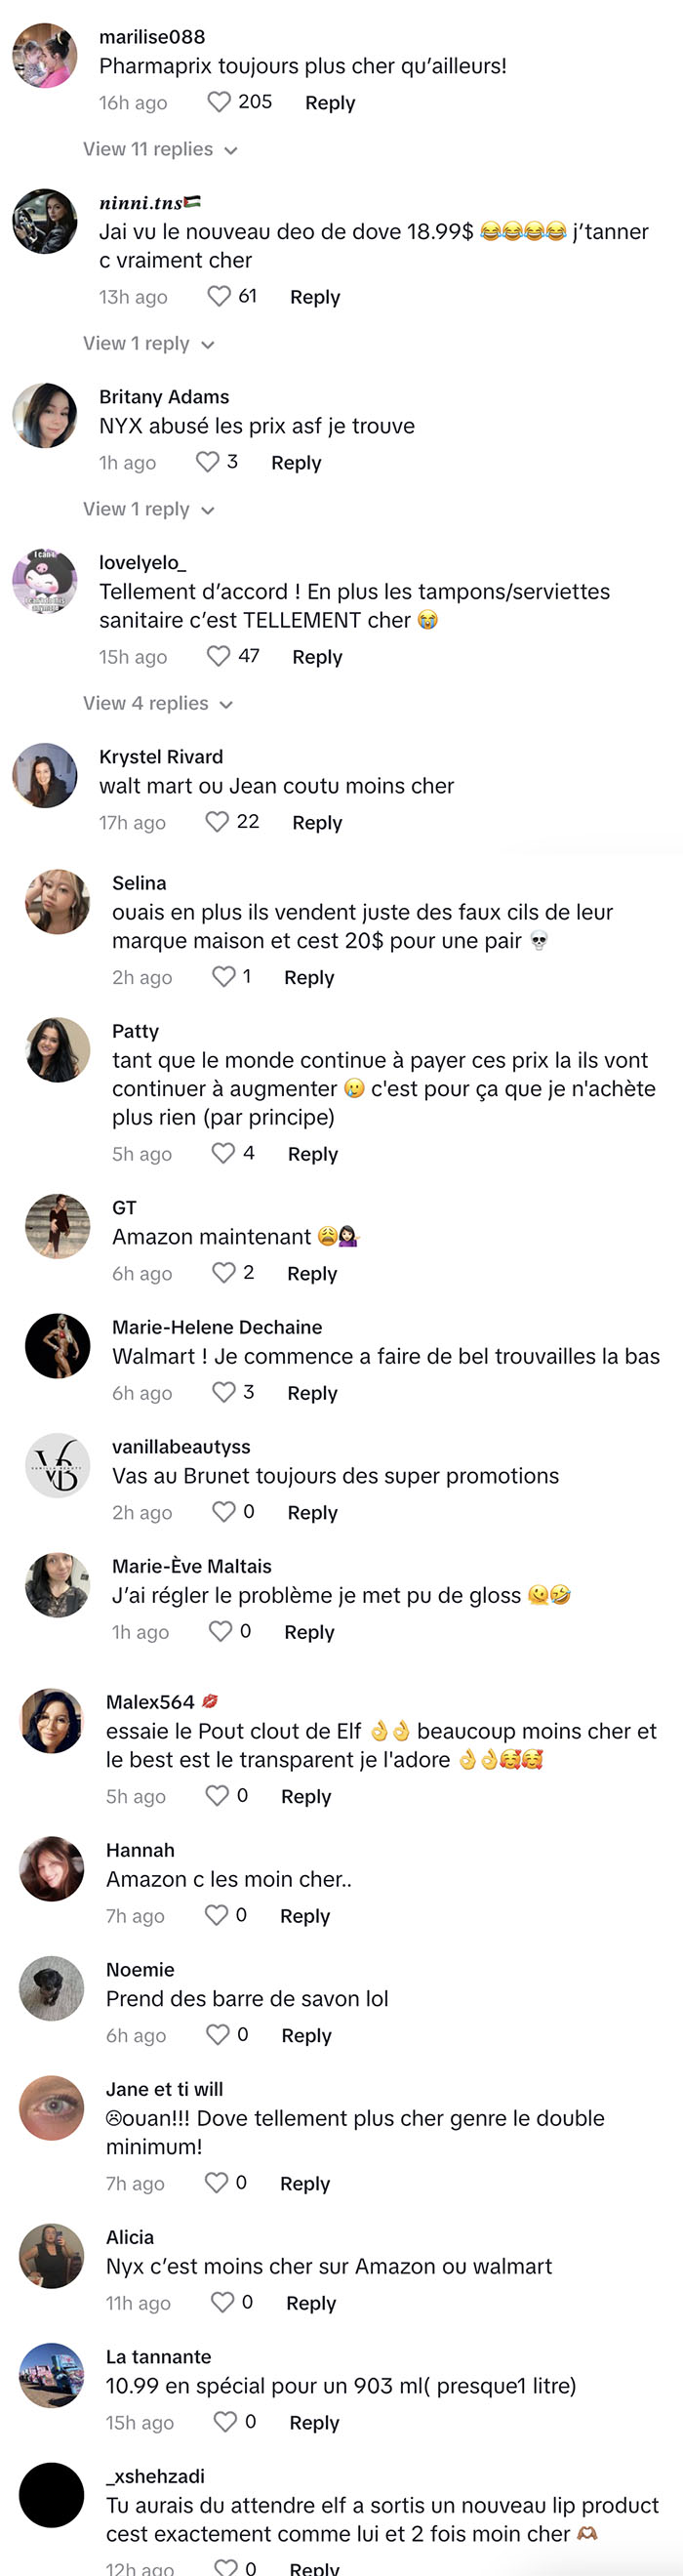This screenshot has width=683, height=2576.
Task: Like Patty's comment about prices
Action: click(x=224, y=1153)
